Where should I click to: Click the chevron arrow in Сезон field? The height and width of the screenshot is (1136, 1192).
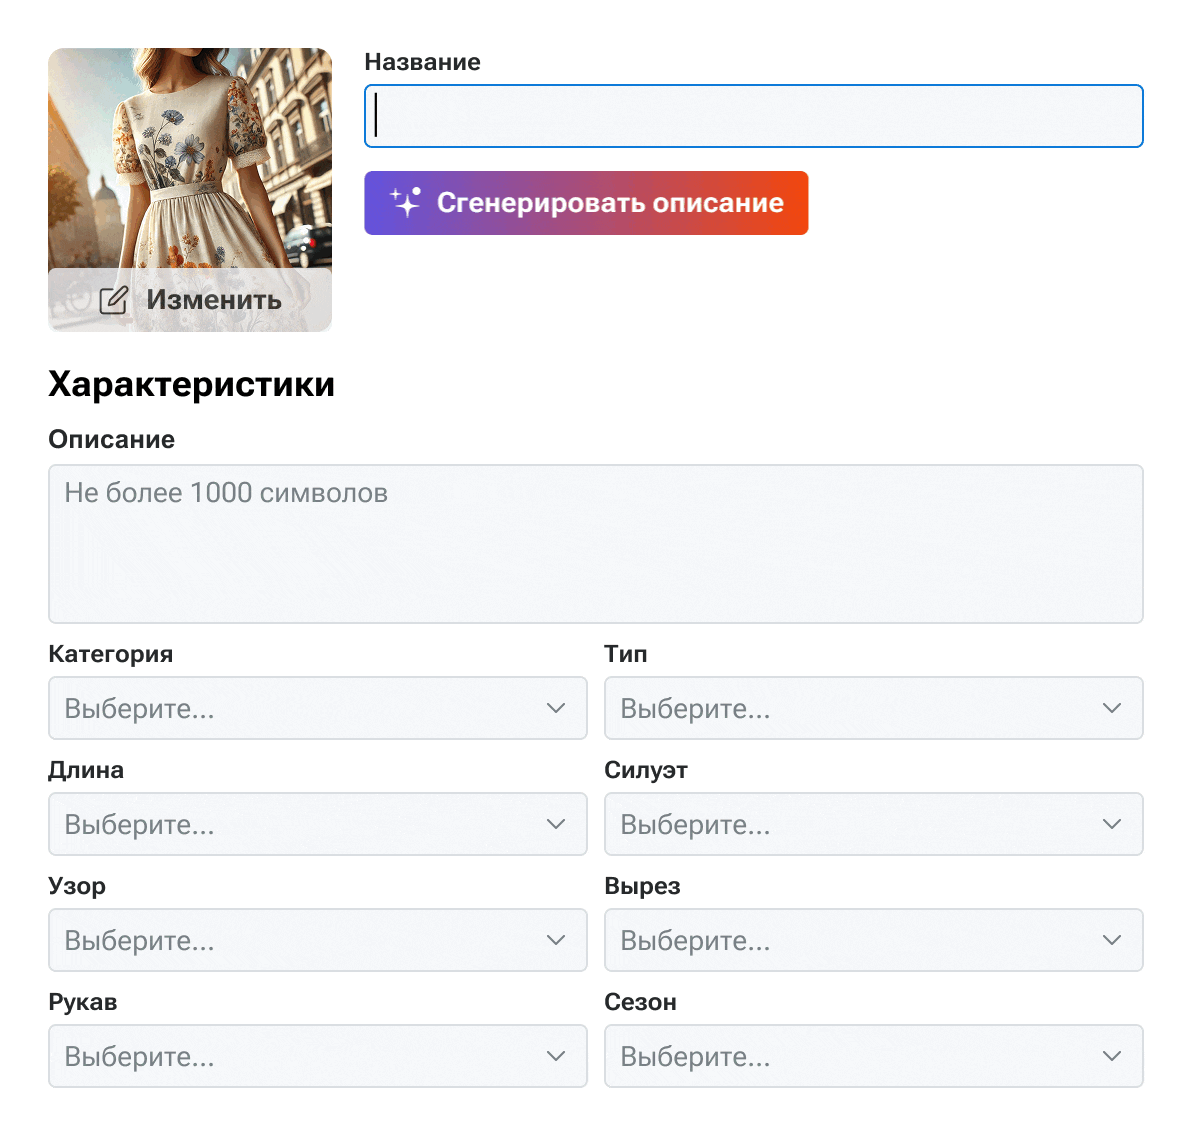pos(1112,1056)
